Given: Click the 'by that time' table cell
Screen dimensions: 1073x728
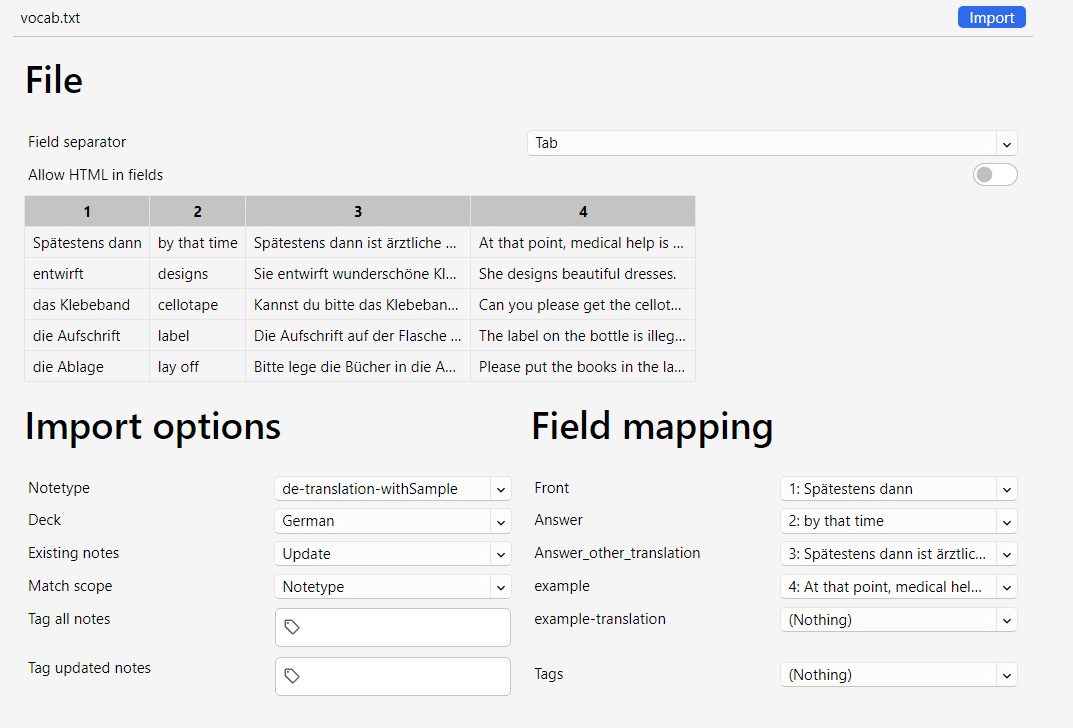Looking at the screenshot, I should click(x=197, y=243).
